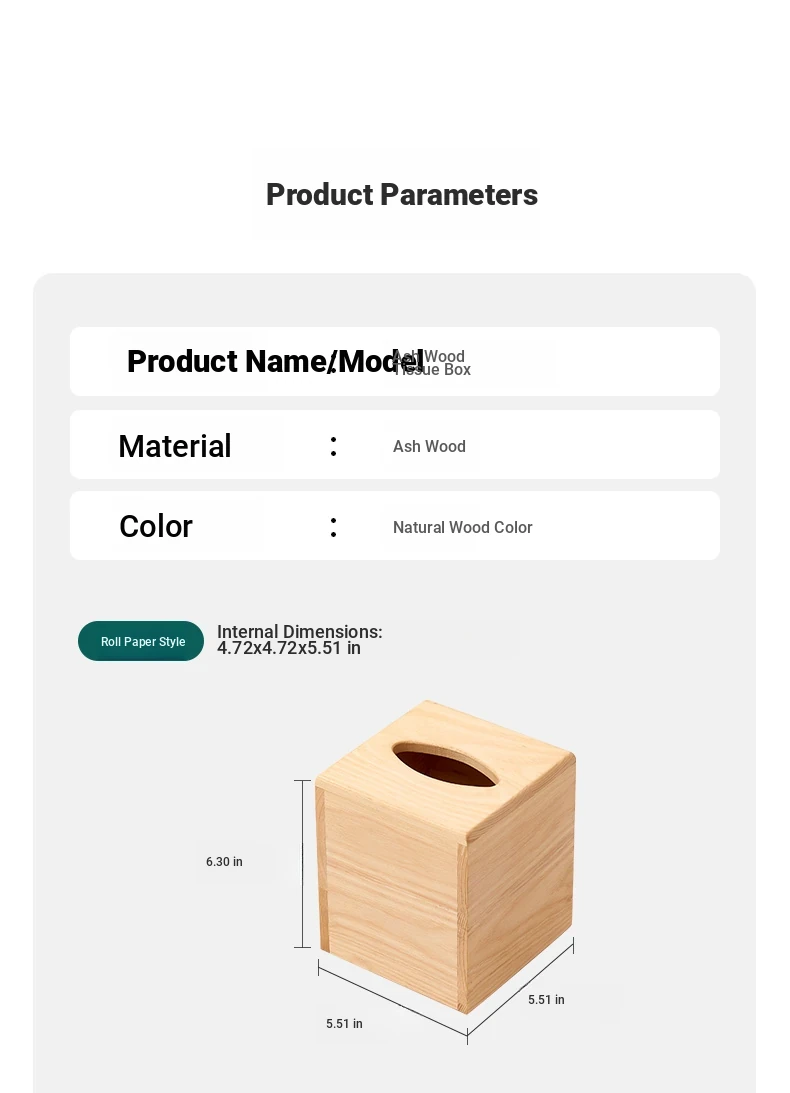Click the bottom-left width measurement line
790x1093 pixels.
pyautogui.click(x=393, y=1002)
